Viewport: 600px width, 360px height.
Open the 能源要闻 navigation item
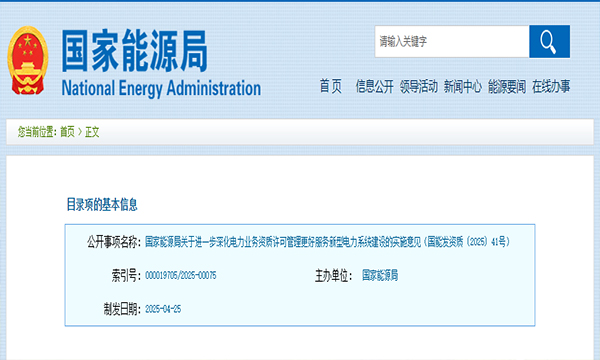(507, 86)
